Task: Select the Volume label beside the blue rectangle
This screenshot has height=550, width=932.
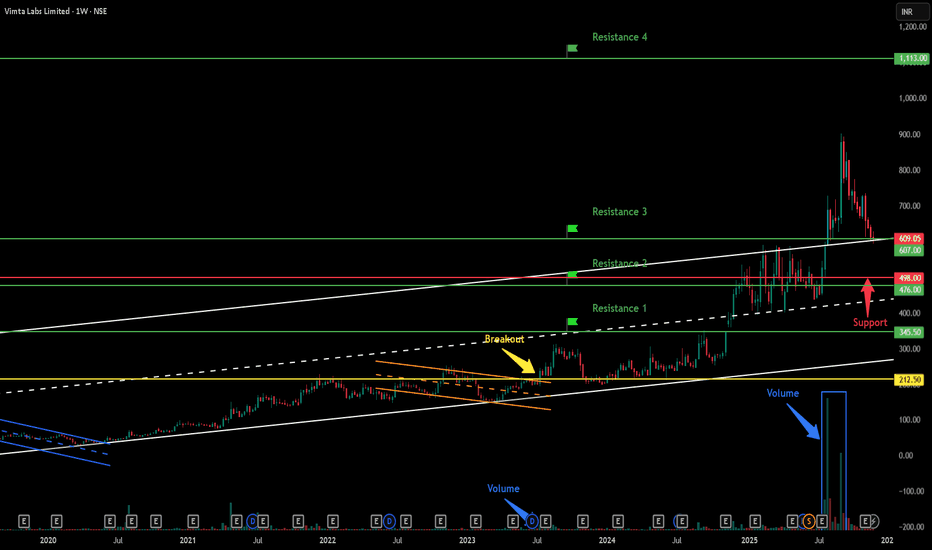Action: coord(782,393)
